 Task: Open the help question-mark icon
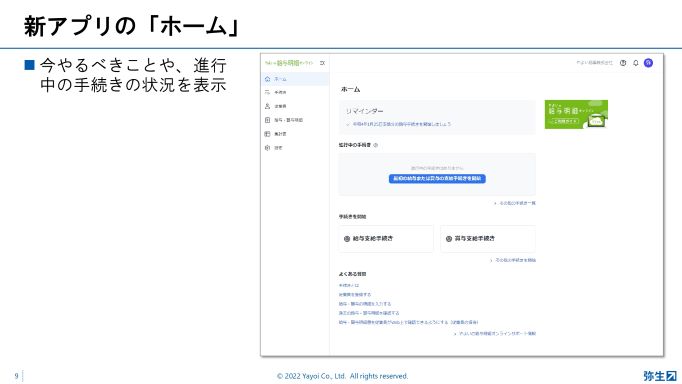click(623, 63)
